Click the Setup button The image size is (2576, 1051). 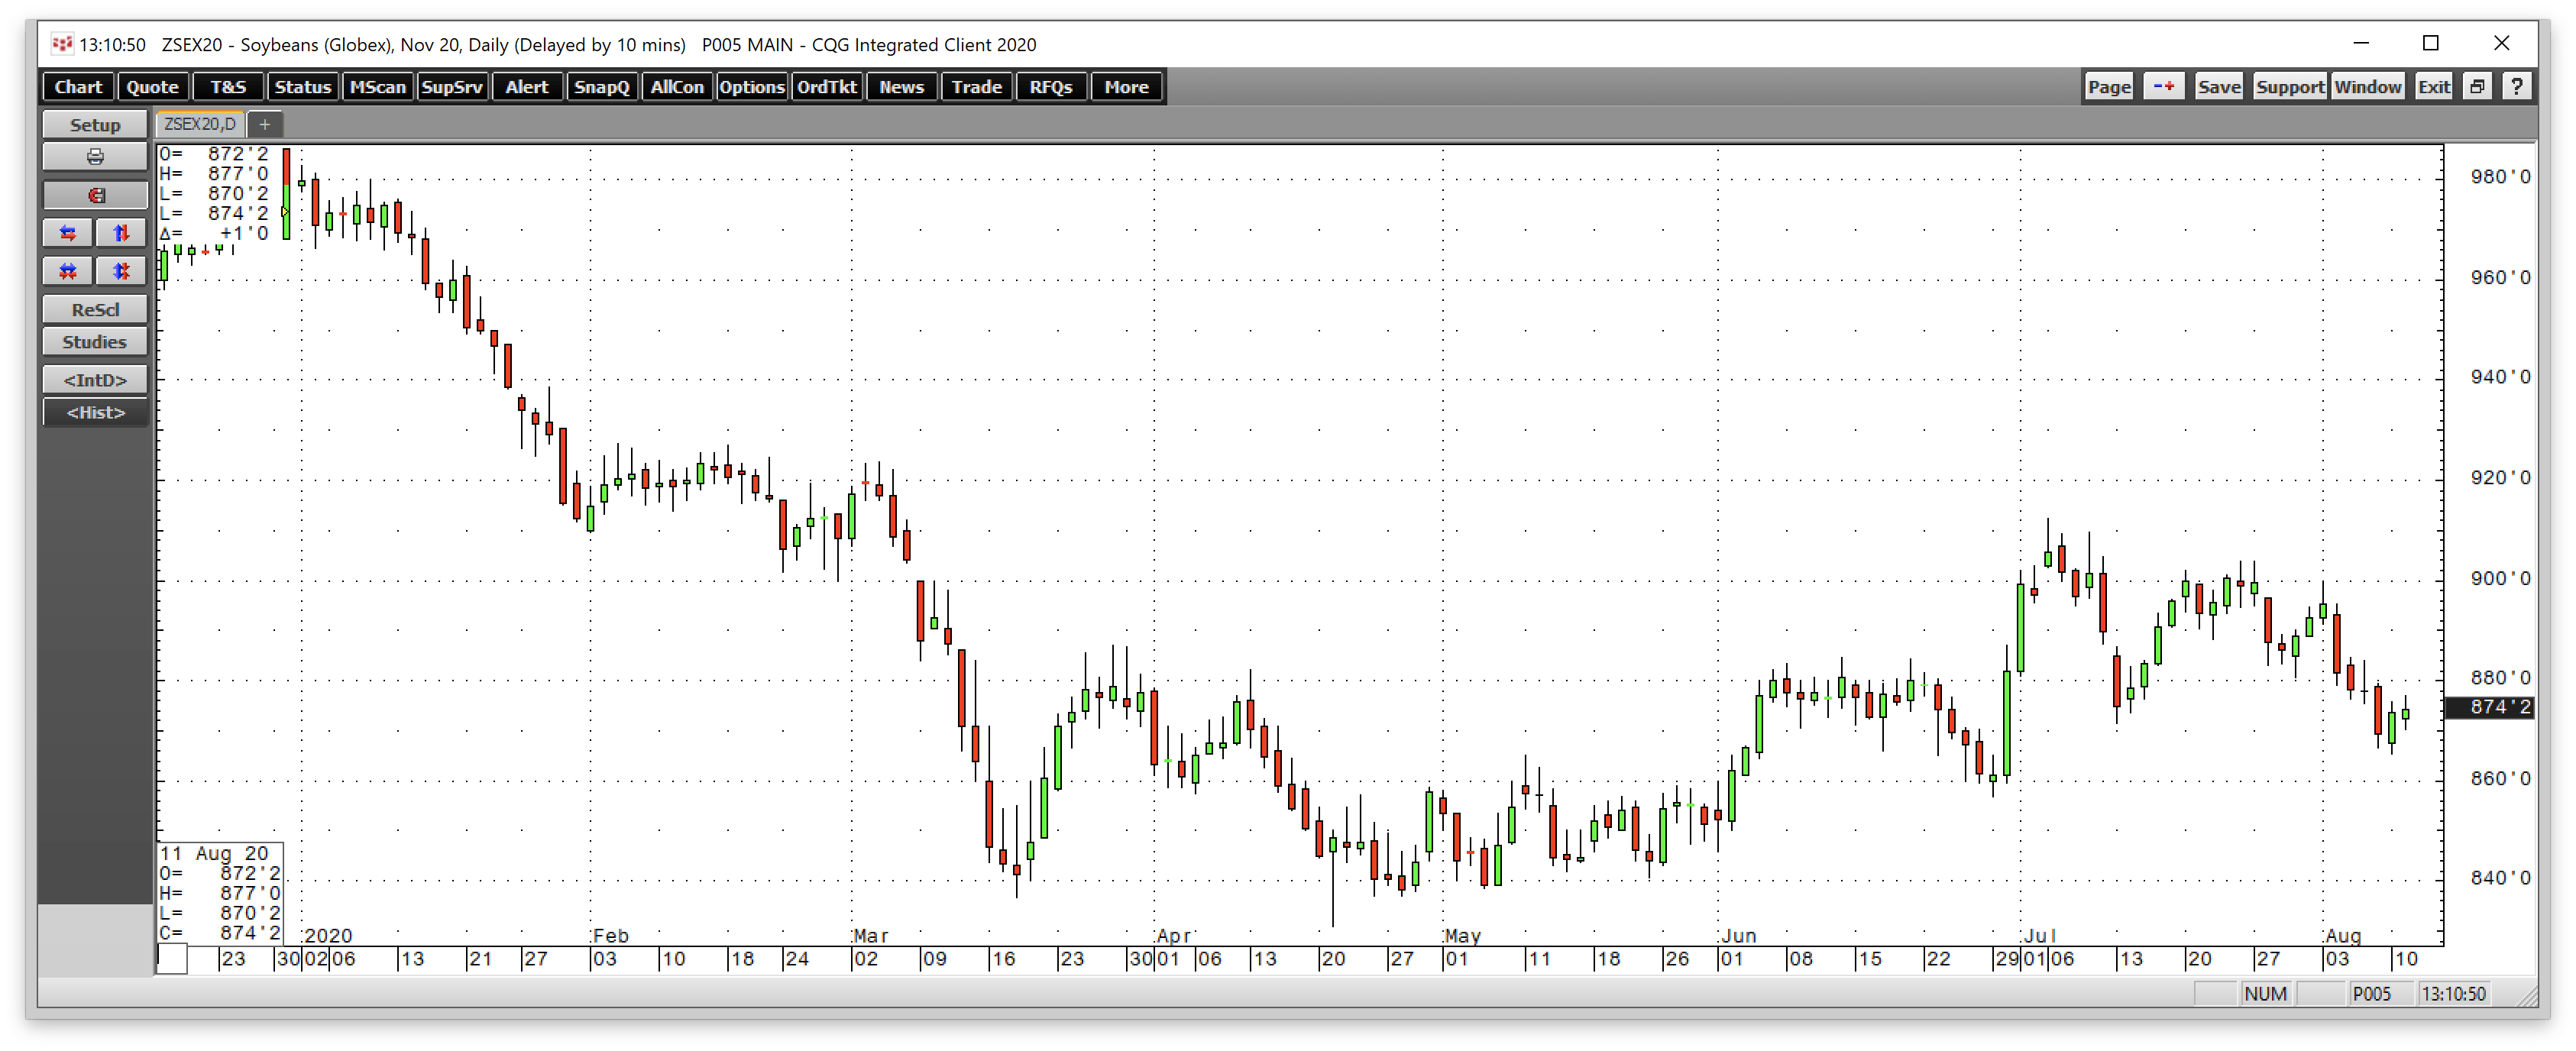coord(95,125)
